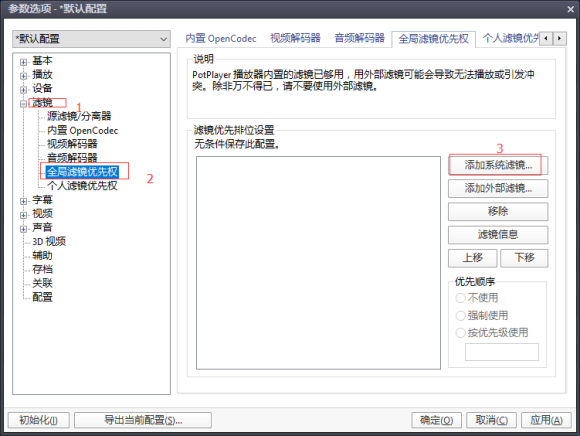Expand the 视频 tree node

click(x=23, y=215)
